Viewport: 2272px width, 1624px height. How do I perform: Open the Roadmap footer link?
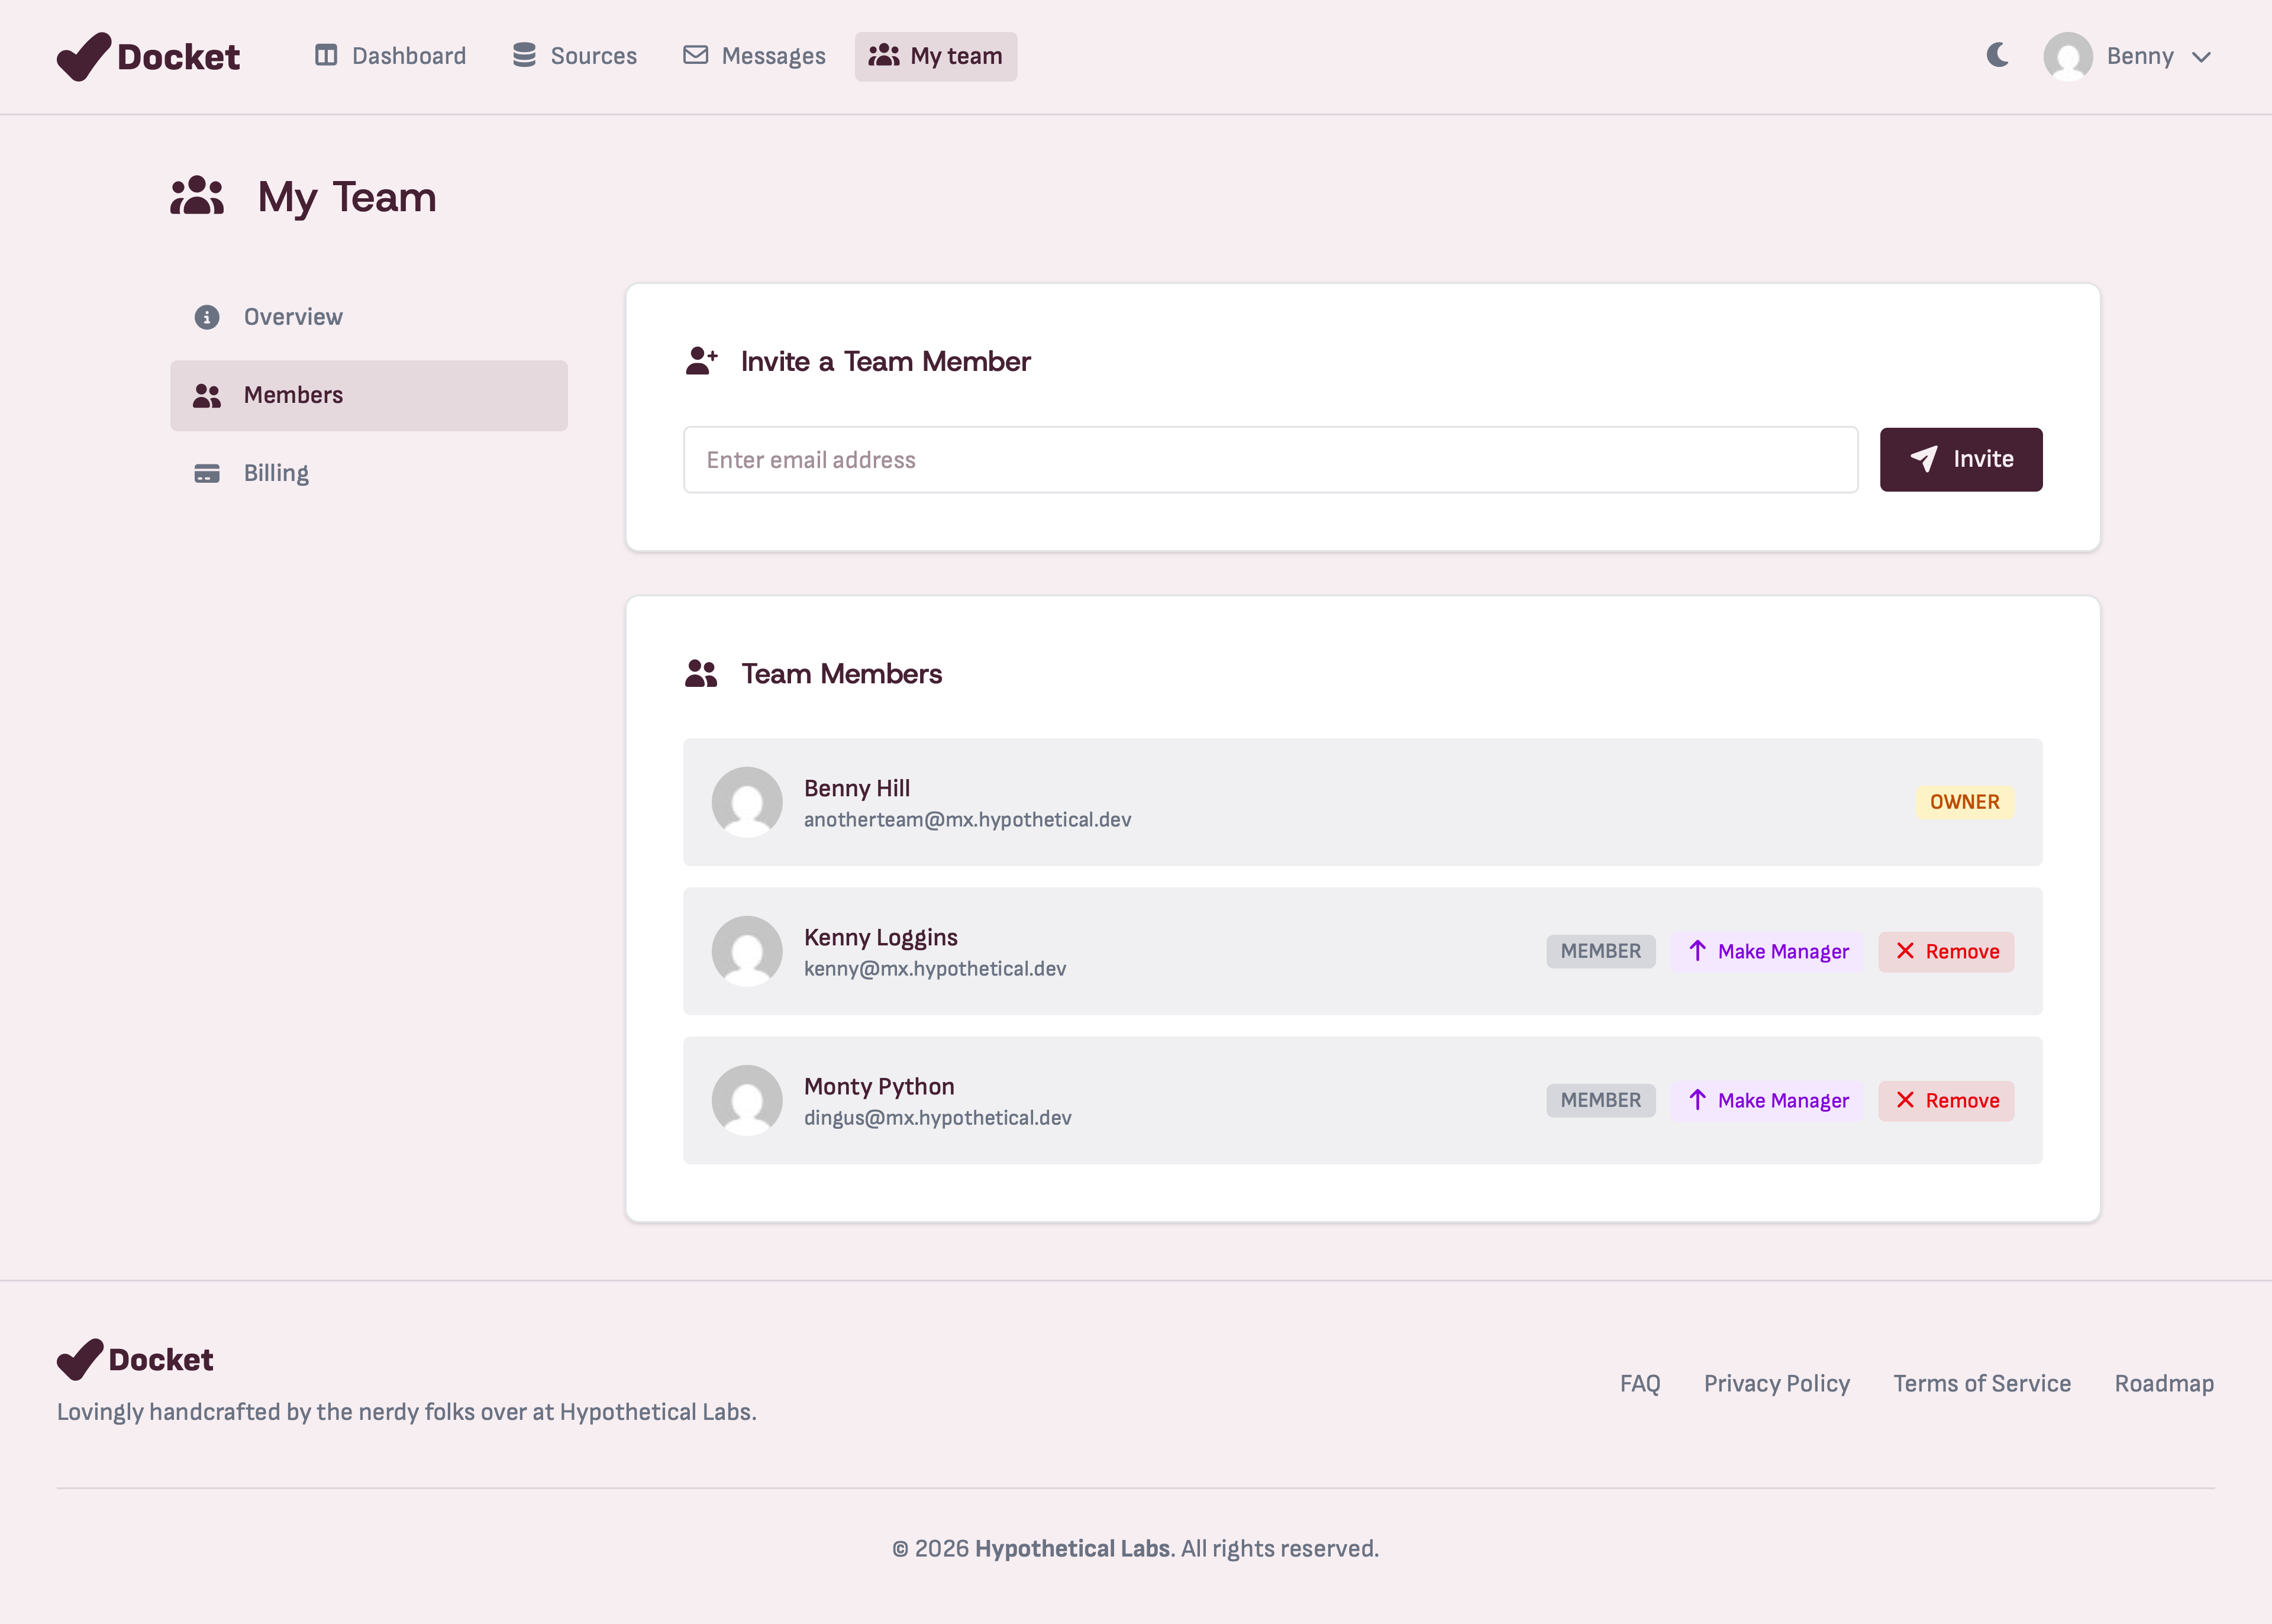point(2163,1383)
